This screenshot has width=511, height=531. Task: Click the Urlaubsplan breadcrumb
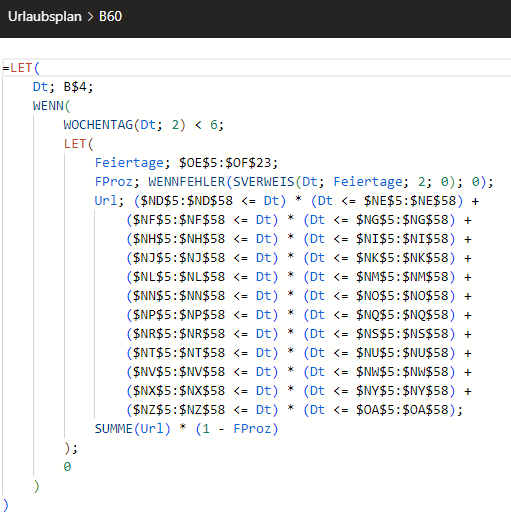[x=45, y=17]
